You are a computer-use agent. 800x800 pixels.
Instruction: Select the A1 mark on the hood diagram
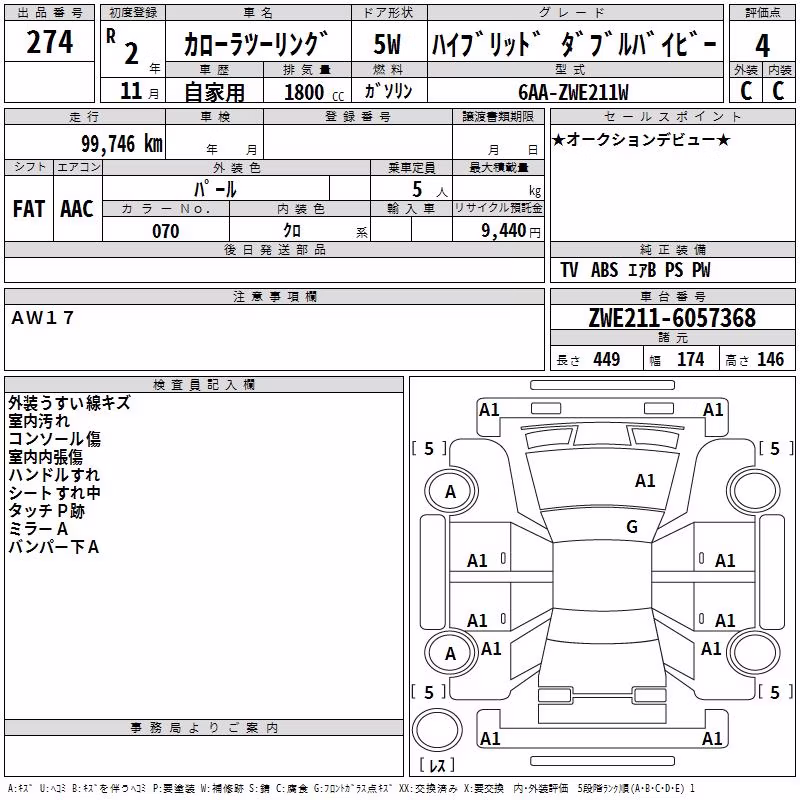pyautogui.click(x=645, y=481)
